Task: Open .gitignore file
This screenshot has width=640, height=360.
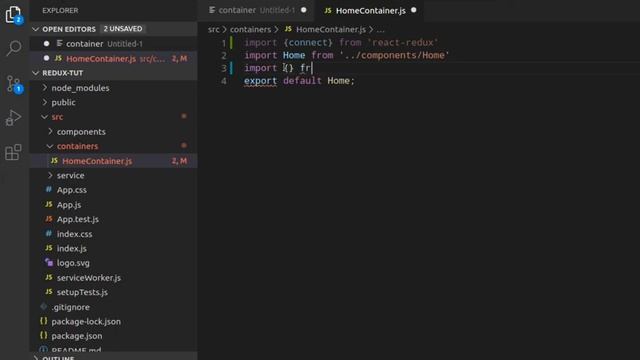Action: [x=70, y=307]
